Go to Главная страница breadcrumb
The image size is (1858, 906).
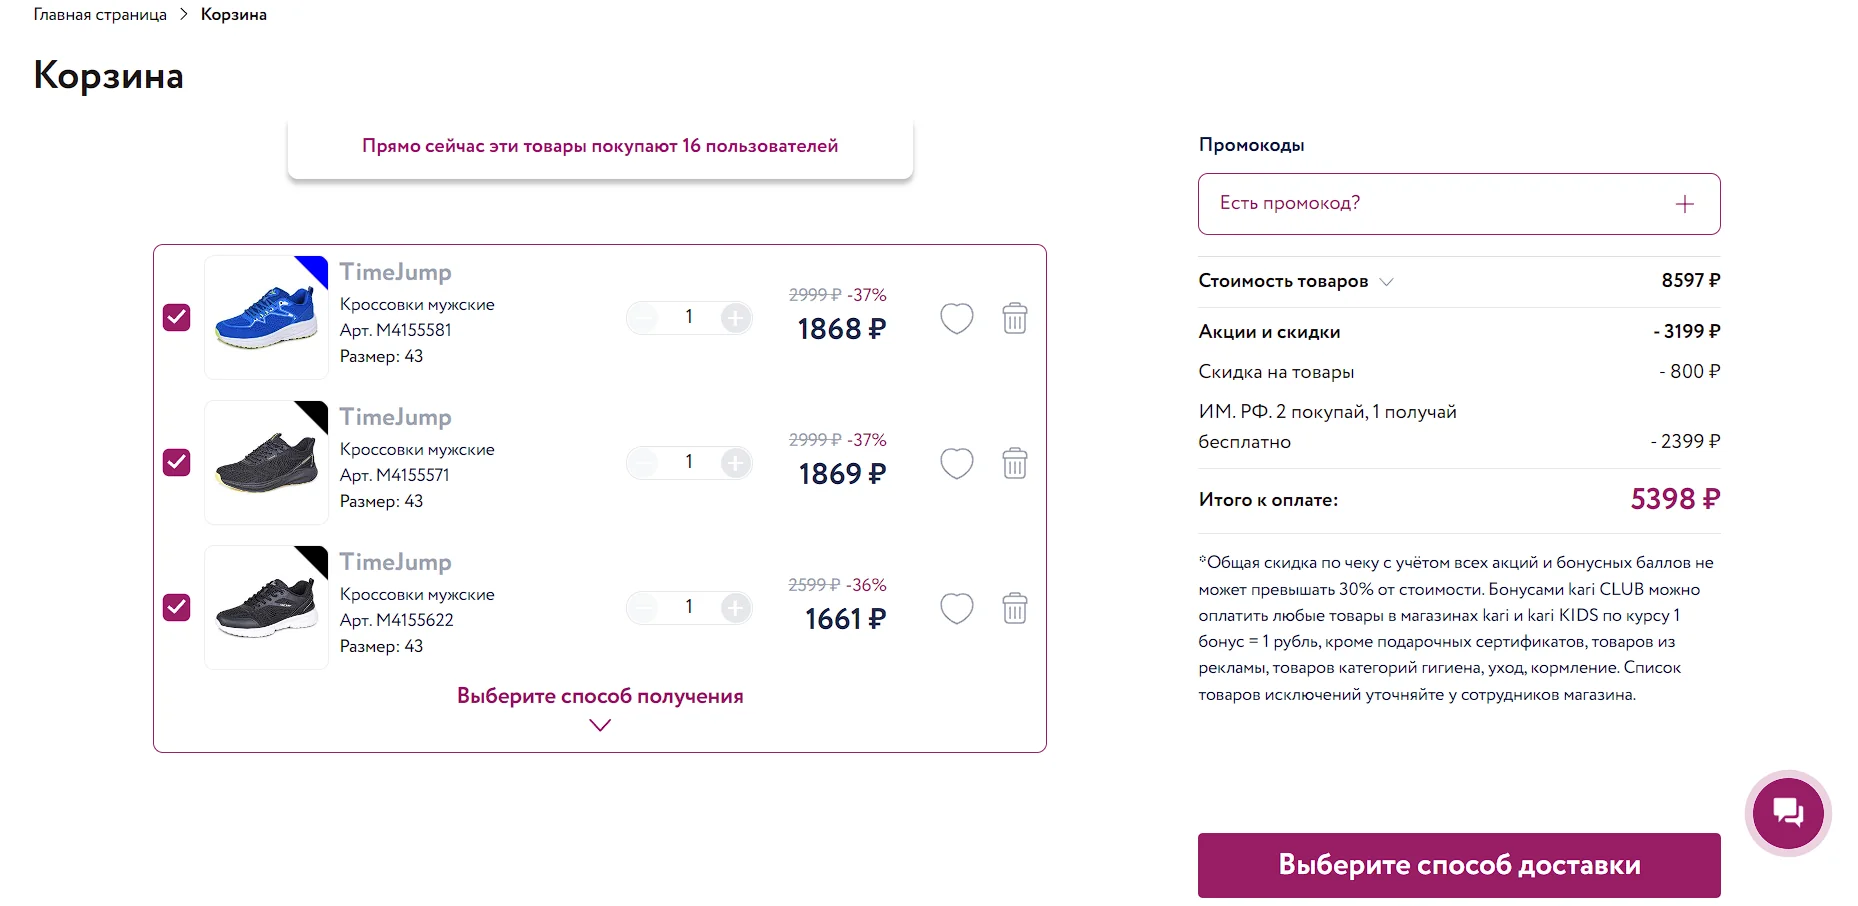(100, 15)
